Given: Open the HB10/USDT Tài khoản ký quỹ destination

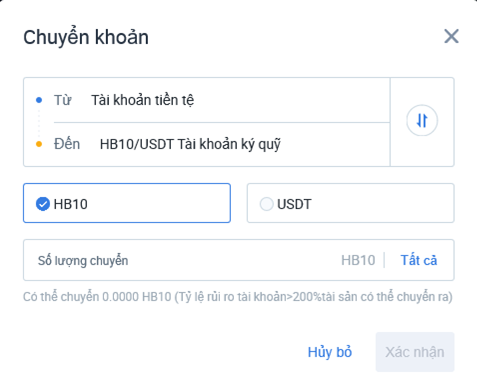Looking at the screenshot, I should (190, 144).
